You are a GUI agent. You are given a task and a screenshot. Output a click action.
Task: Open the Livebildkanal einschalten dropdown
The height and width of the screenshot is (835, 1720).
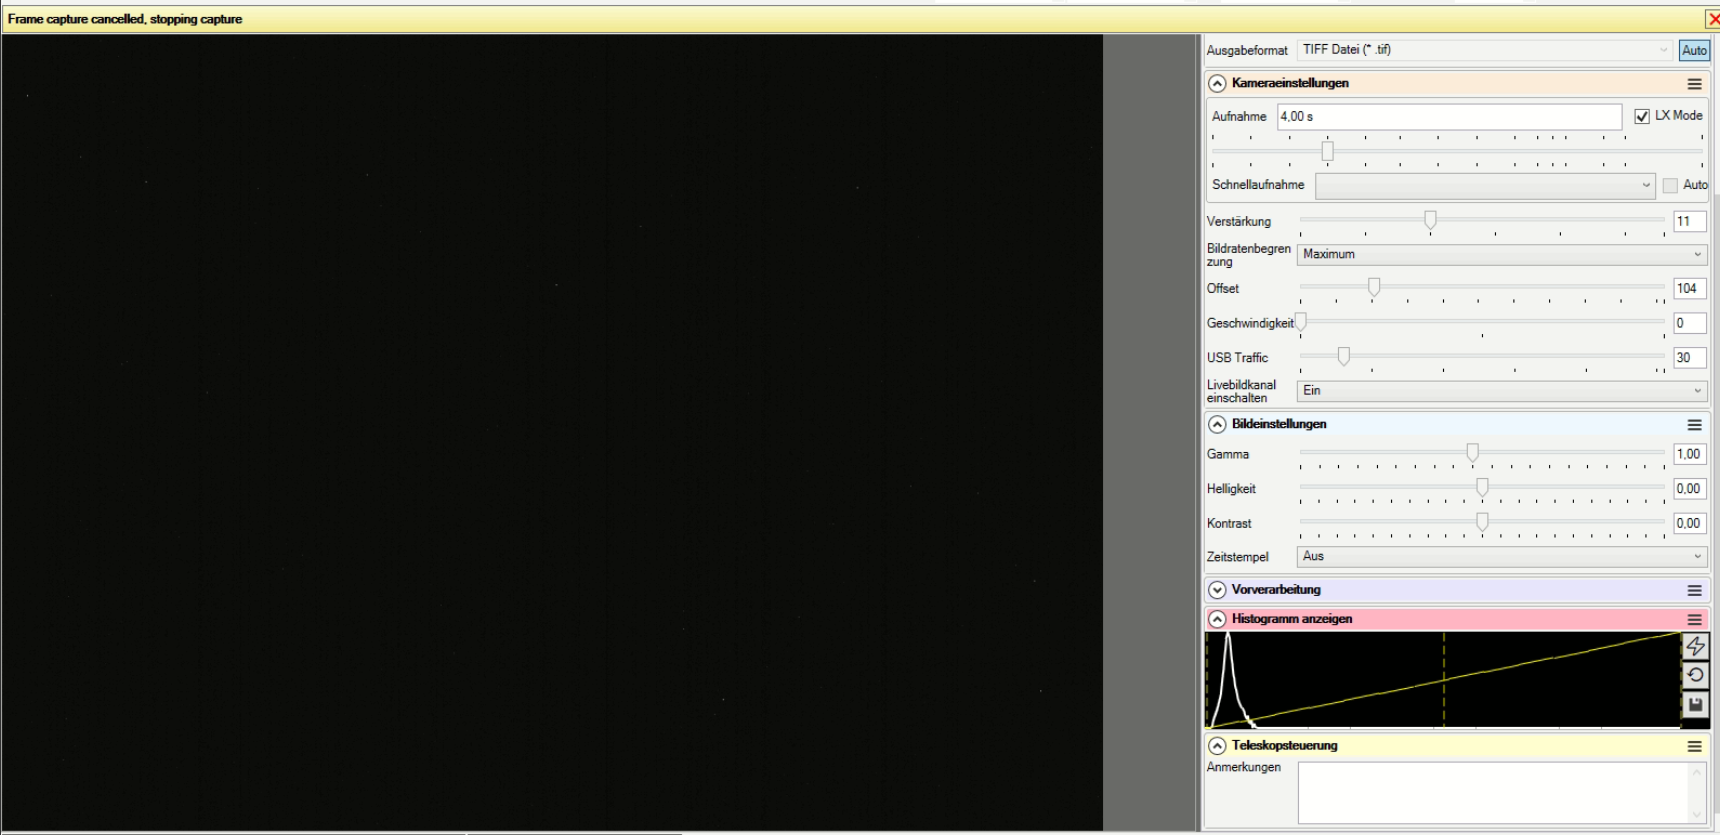click(x=1502, y=391)
